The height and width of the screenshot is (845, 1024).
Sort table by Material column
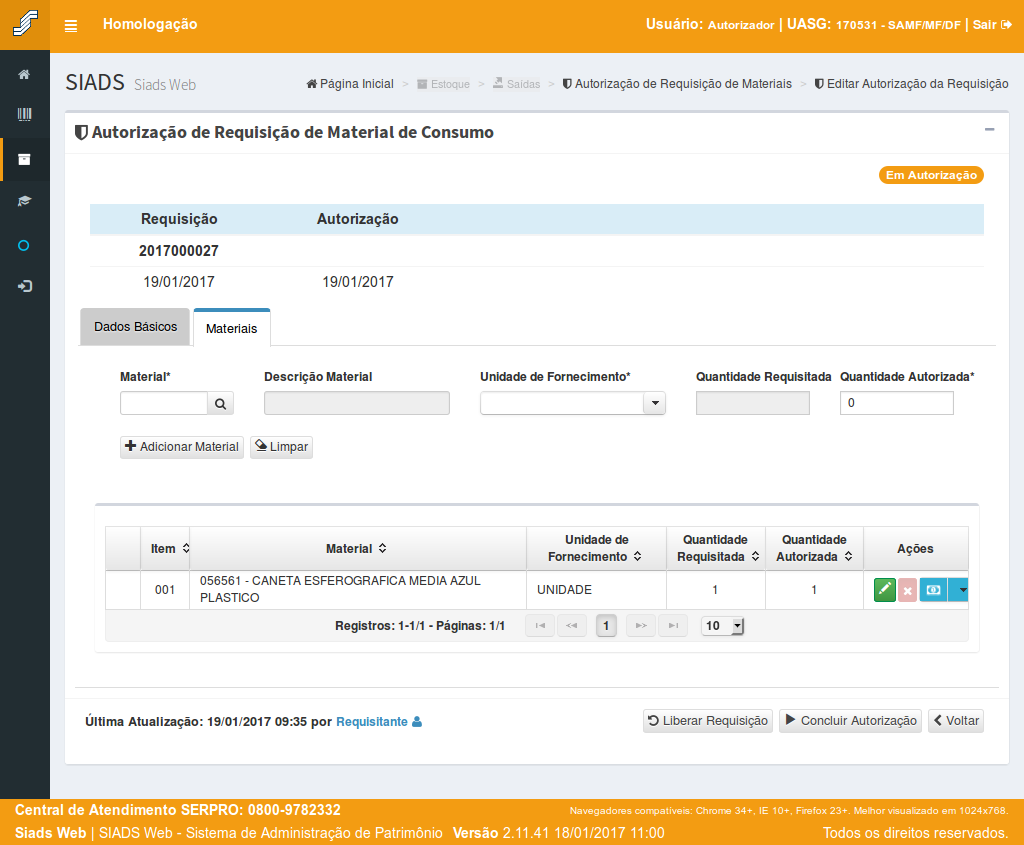(383, 549)
